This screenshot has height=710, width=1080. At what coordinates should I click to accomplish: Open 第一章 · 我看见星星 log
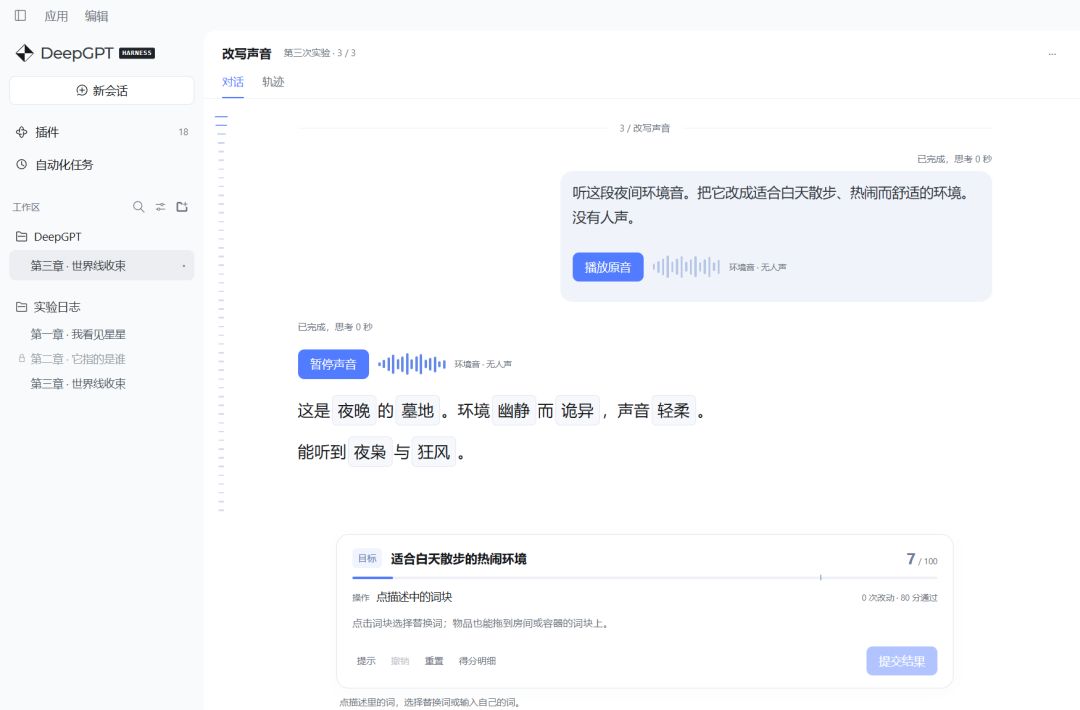78,335
